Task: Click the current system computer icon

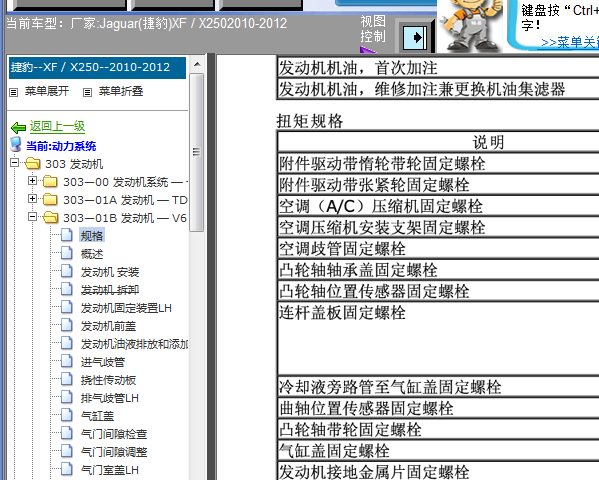Action: point(16,144)
